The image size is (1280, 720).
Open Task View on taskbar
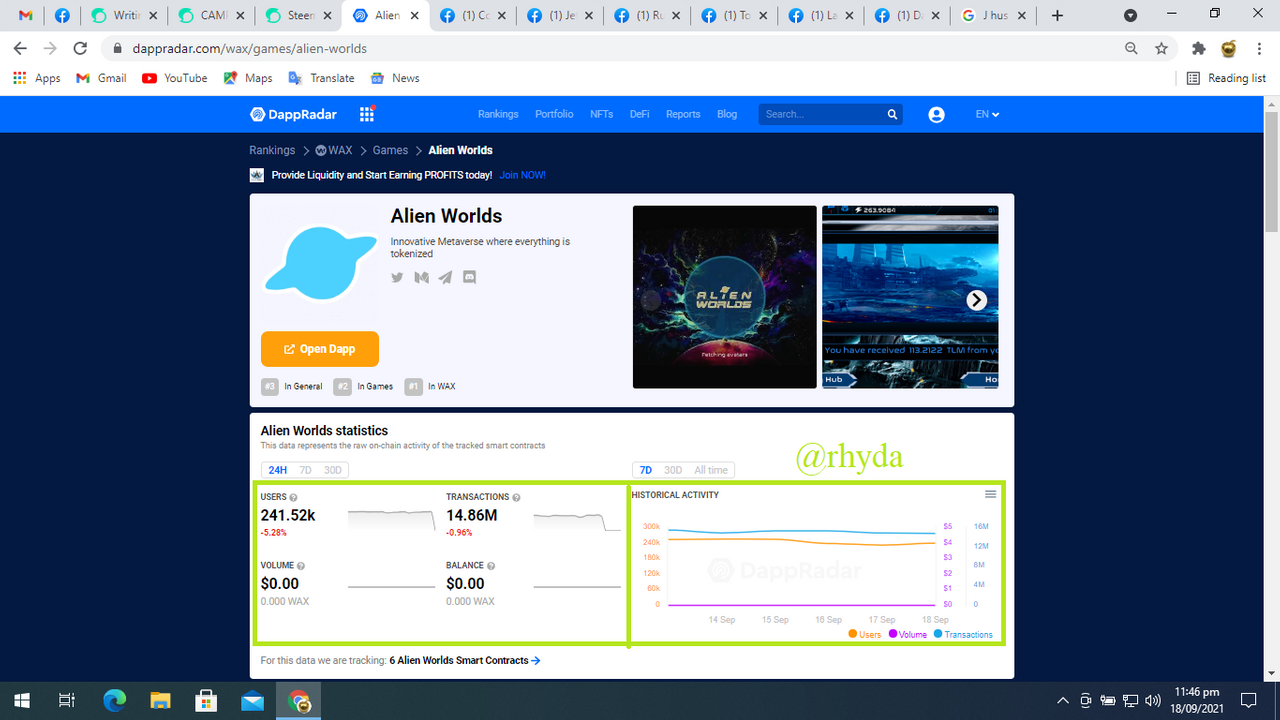pos(67,700)
